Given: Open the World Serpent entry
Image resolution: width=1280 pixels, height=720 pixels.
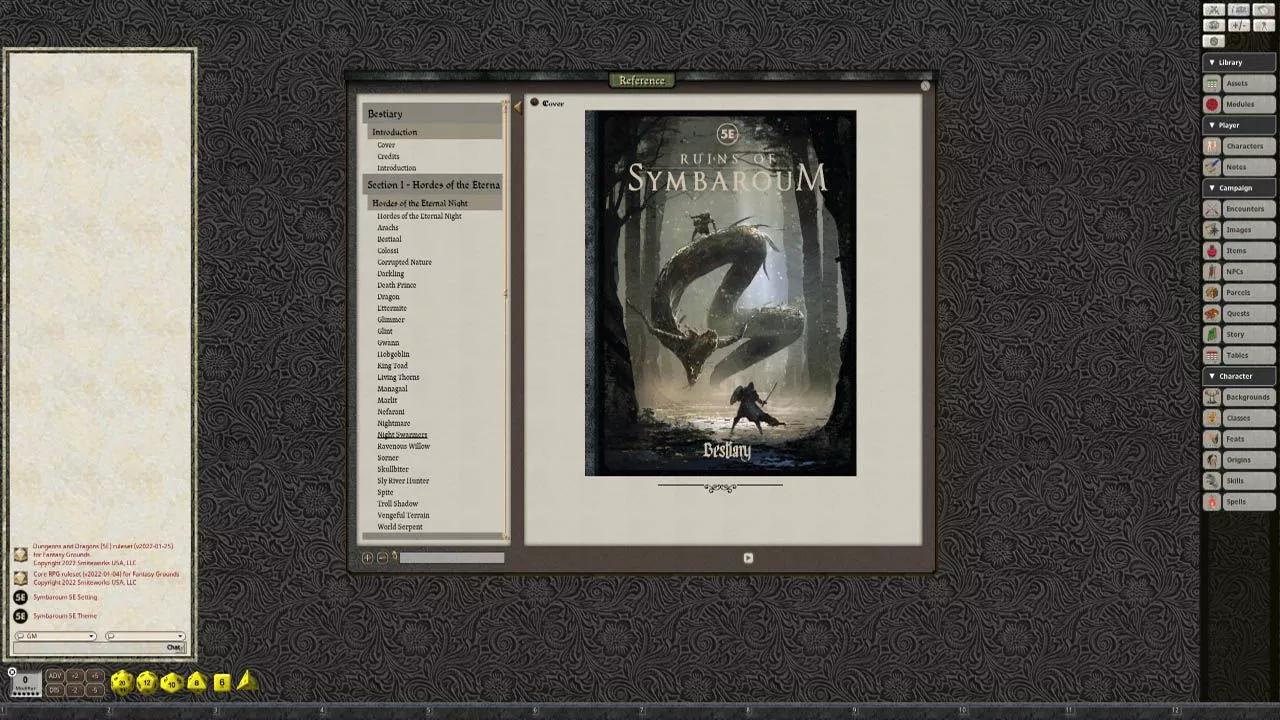Looking at the screenshot, I should 400,527.
